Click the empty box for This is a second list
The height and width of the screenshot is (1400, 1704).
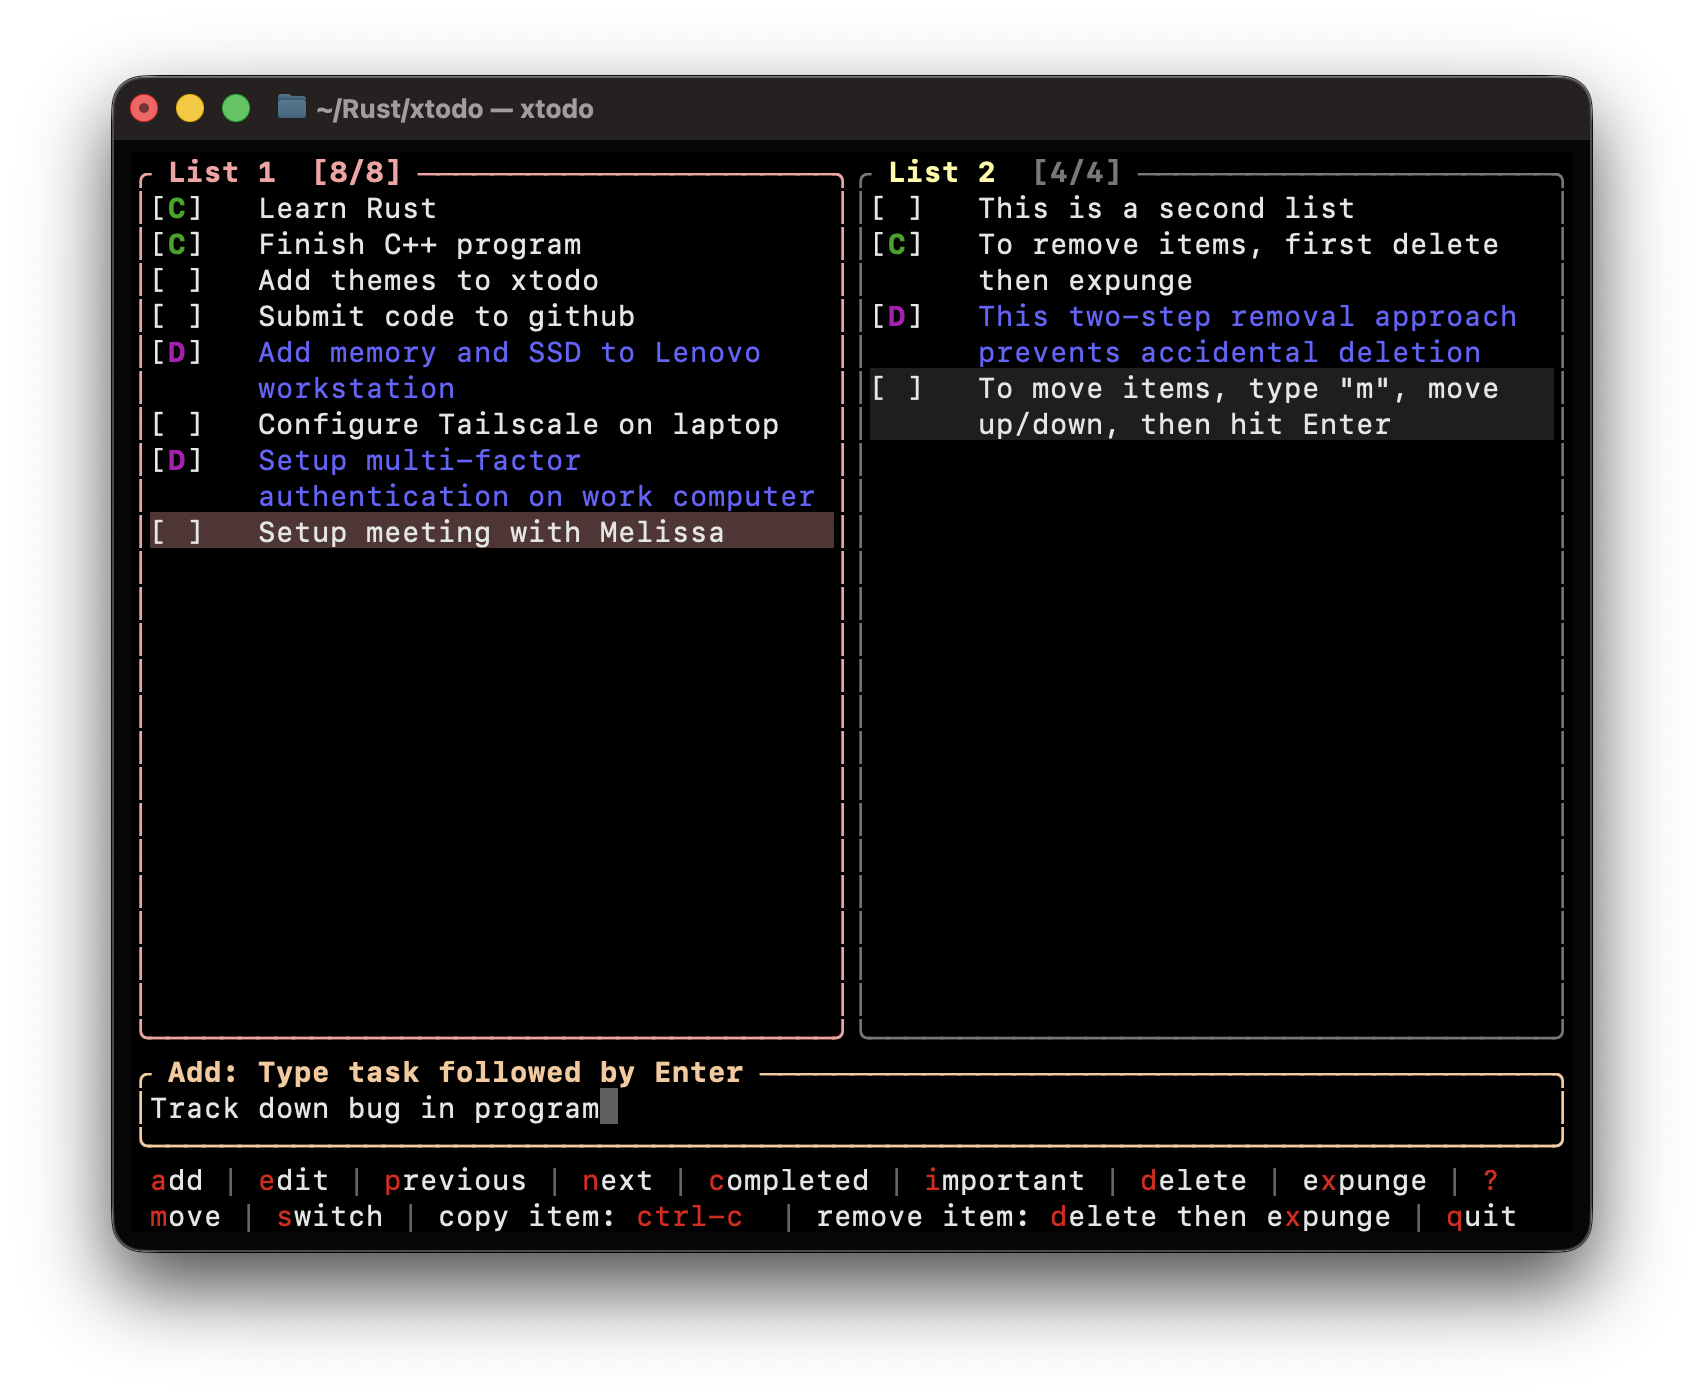pos(897,208)
